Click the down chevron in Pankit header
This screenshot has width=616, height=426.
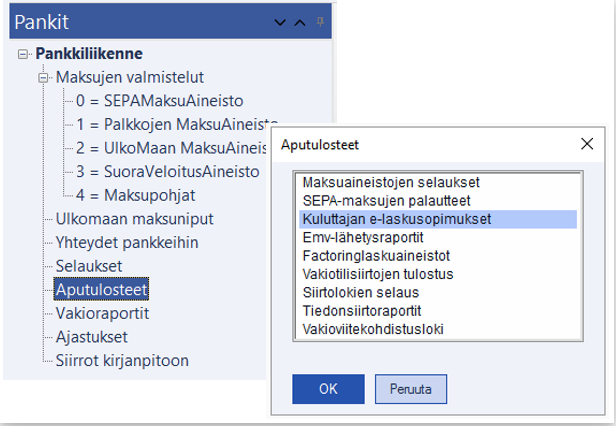[281, 21]
